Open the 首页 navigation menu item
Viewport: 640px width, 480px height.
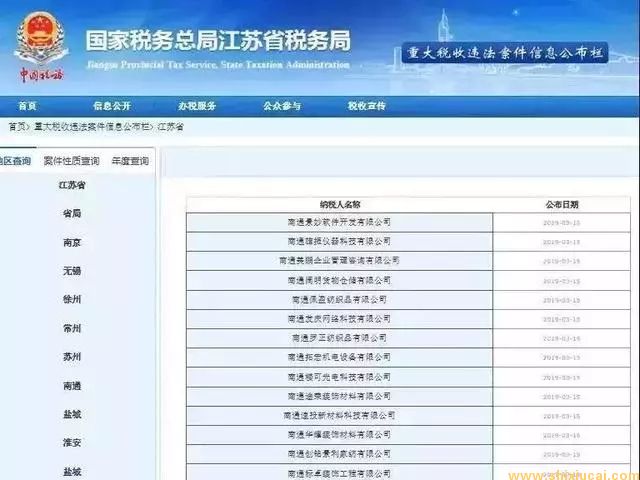27,106
